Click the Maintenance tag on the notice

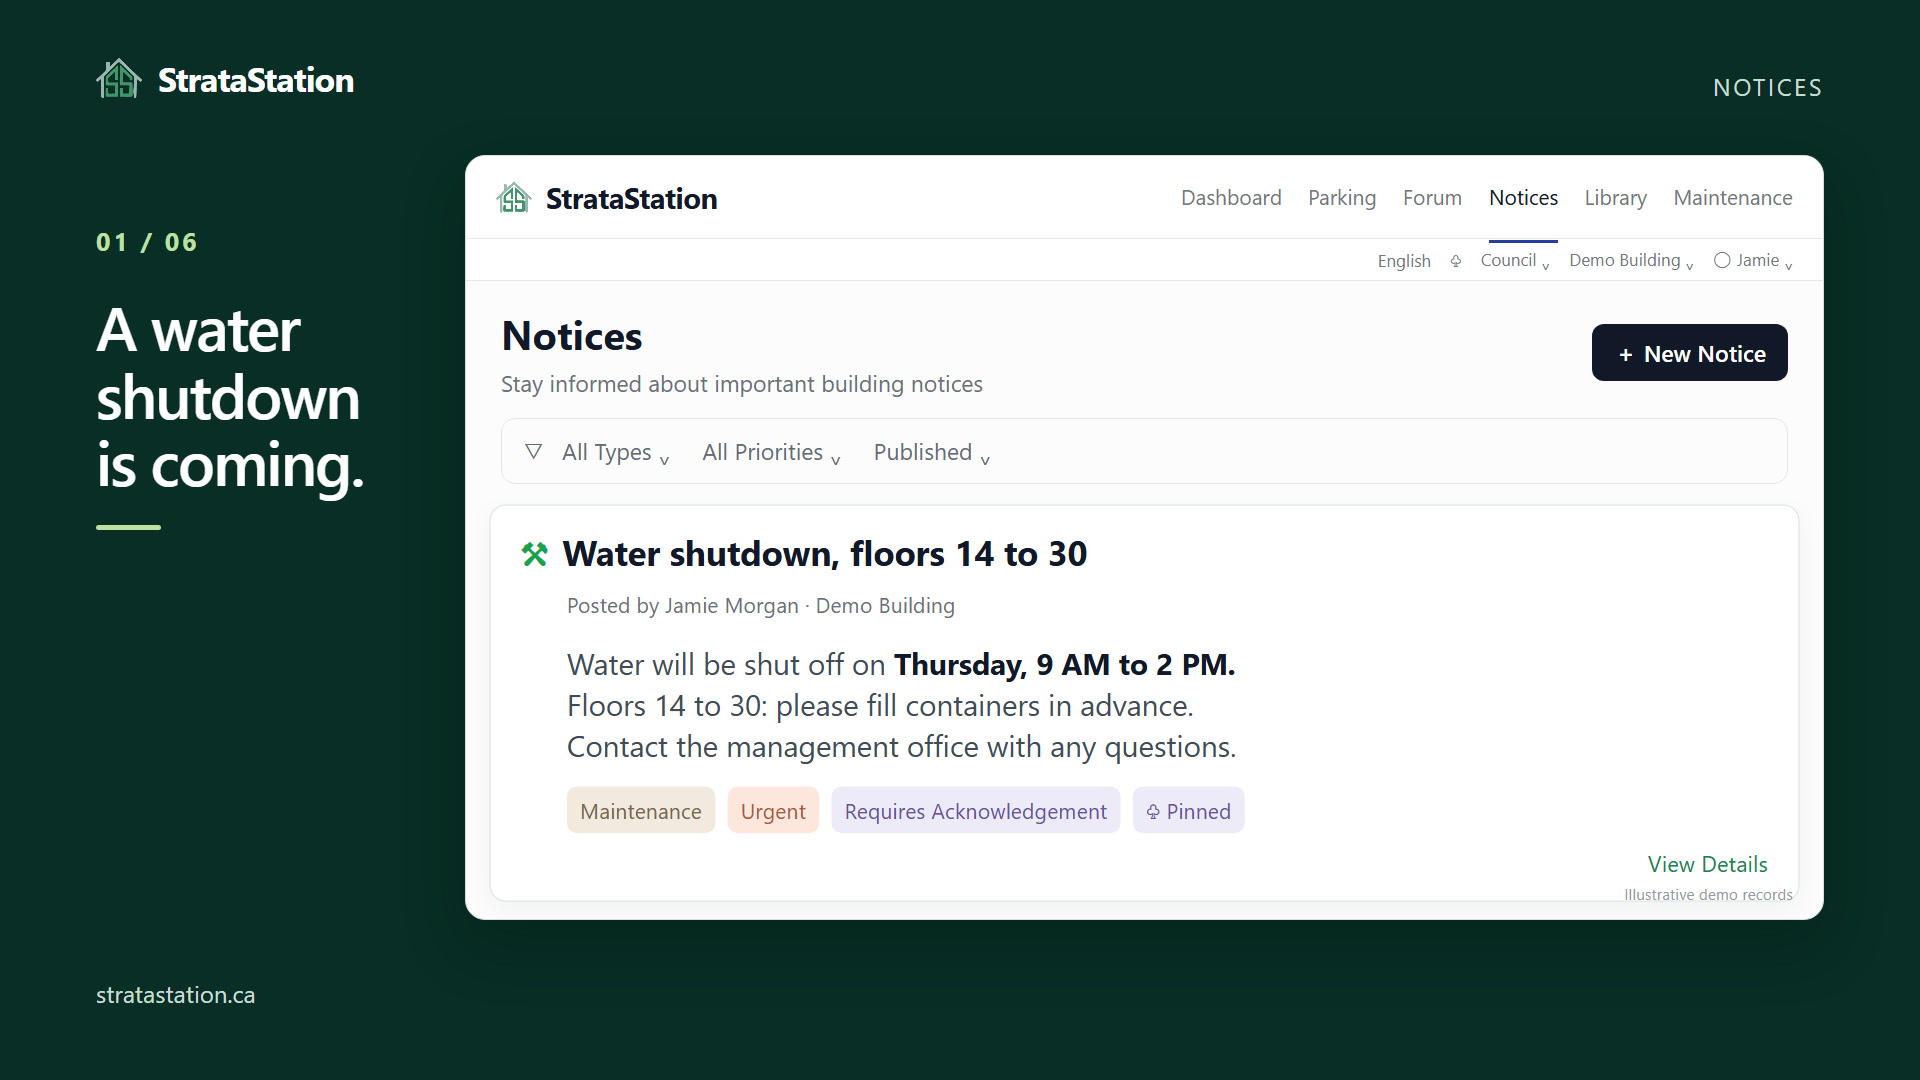tap(641, 811)
